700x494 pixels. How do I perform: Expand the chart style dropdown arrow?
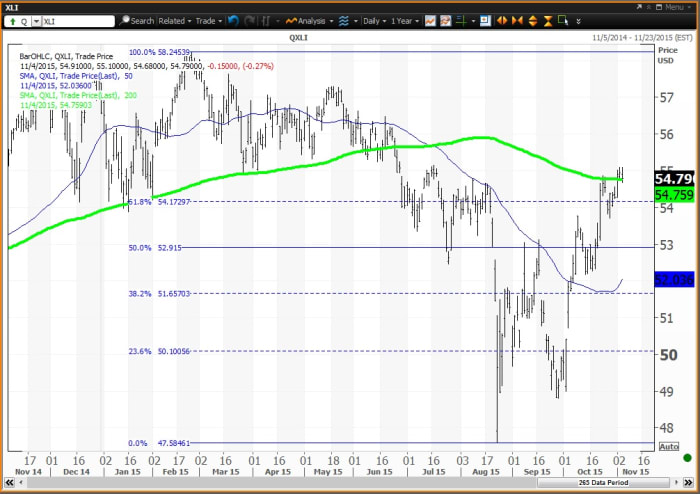click(x=278, y=21)
